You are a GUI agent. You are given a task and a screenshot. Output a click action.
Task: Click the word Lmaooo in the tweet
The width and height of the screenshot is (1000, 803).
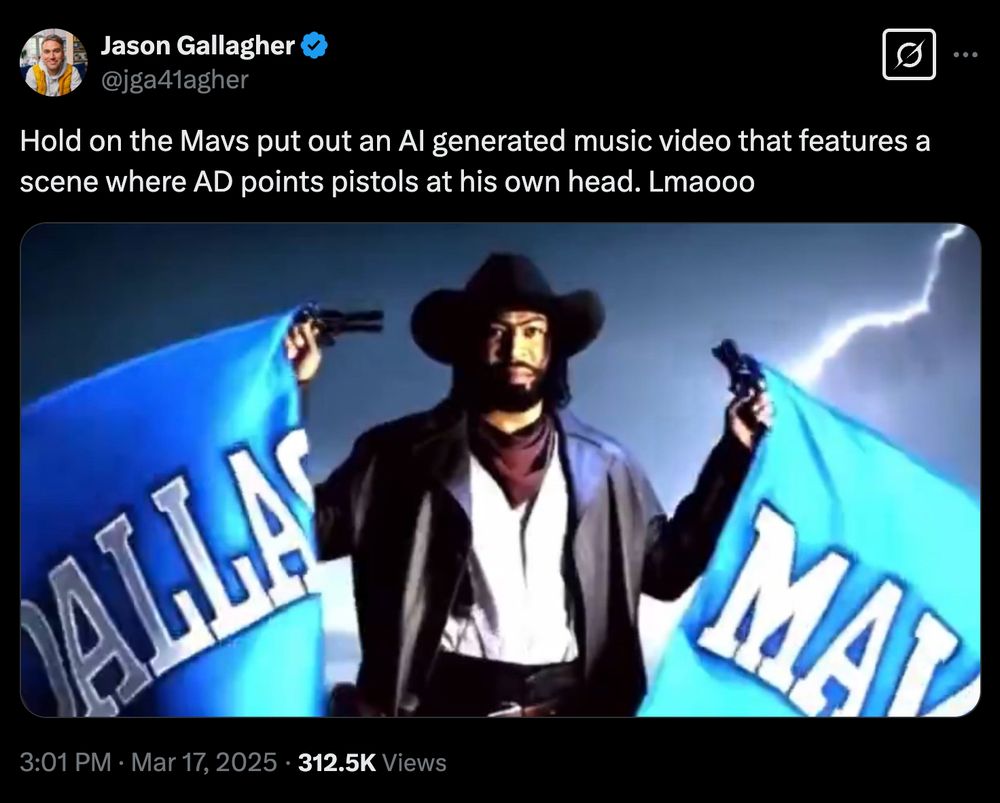tap(702, 182)
